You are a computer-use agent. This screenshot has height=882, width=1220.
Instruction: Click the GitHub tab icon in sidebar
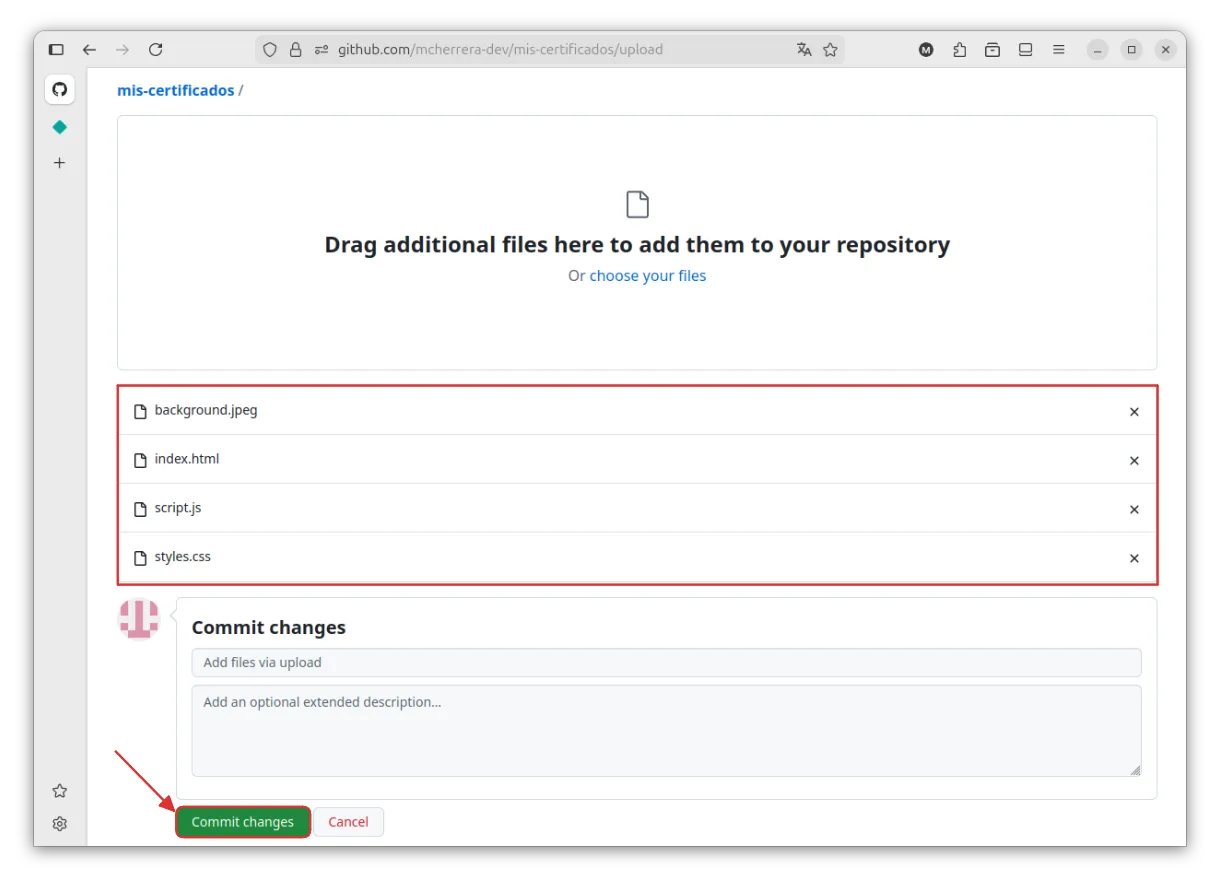60,90
